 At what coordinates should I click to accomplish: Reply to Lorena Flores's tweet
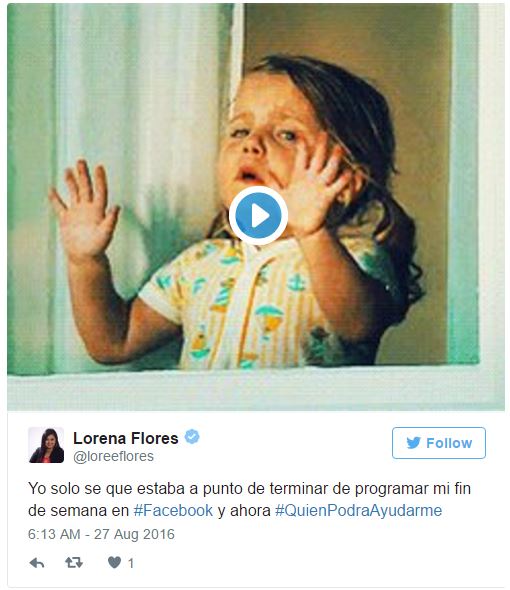tap(37, 563)
